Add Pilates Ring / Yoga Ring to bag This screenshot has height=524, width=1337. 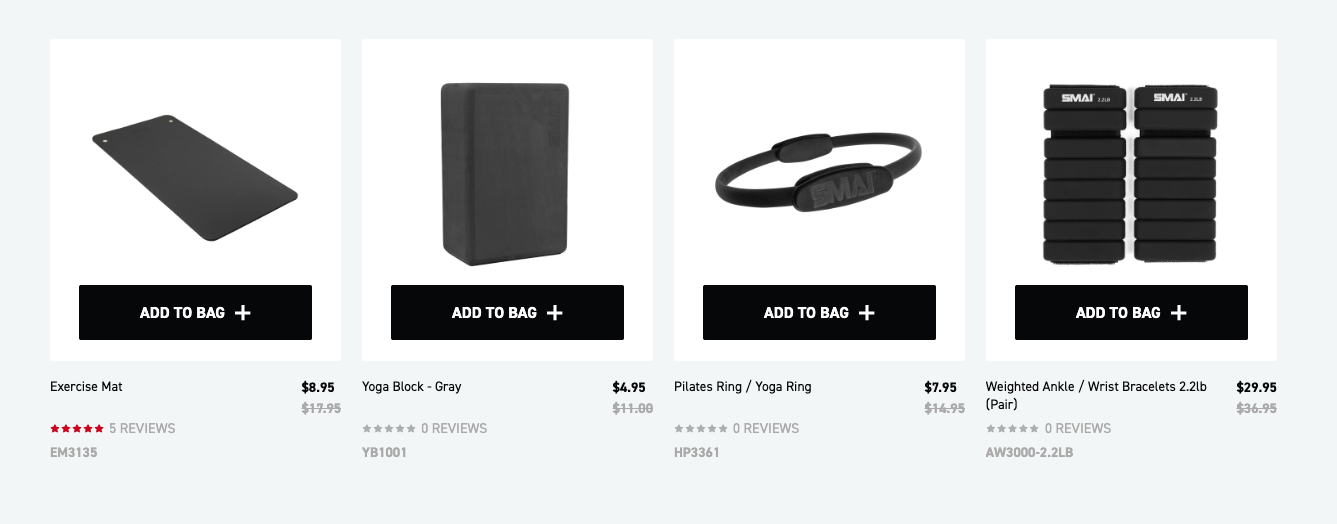pos(818,313)
